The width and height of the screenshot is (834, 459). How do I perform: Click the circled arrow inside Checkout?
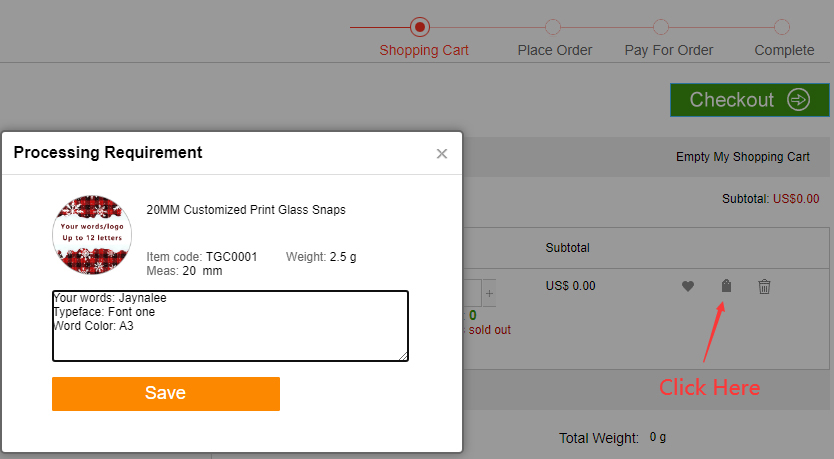[x=798, y=100]
